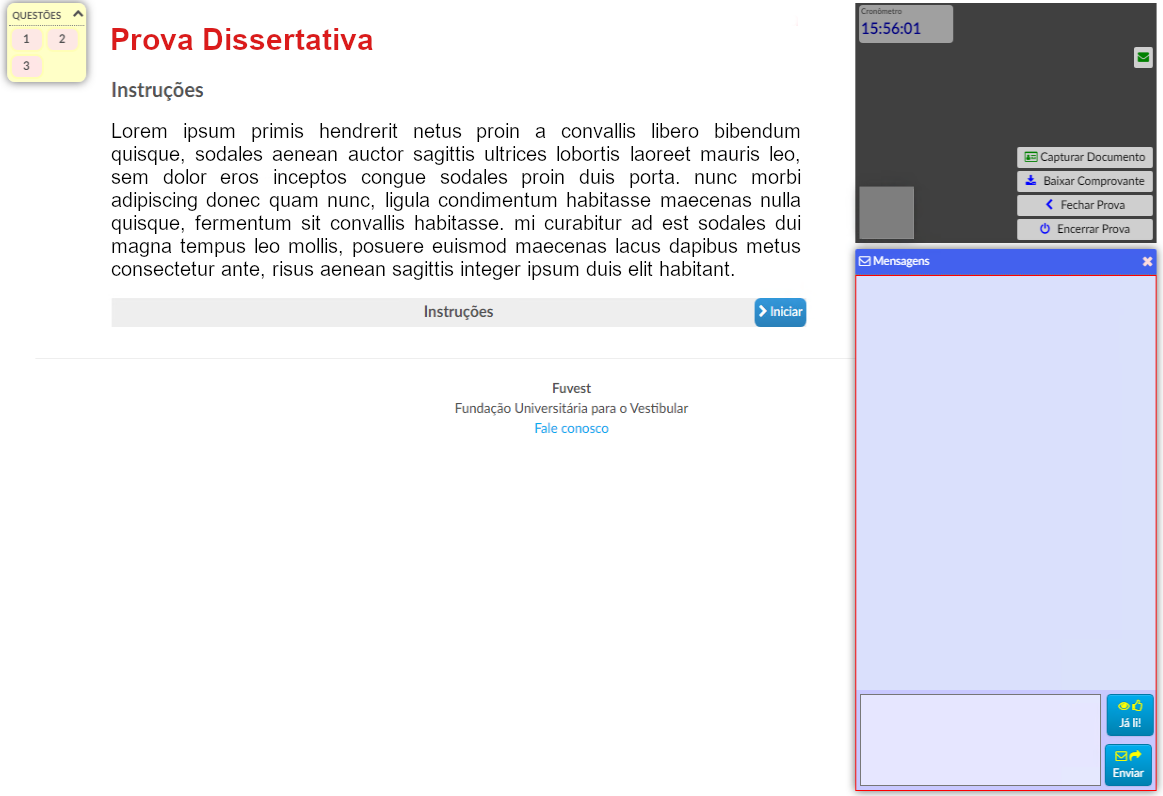Close the Mensagens panel
Image resolution: width=1163 pixels, height=796 pixels.
1147,261
